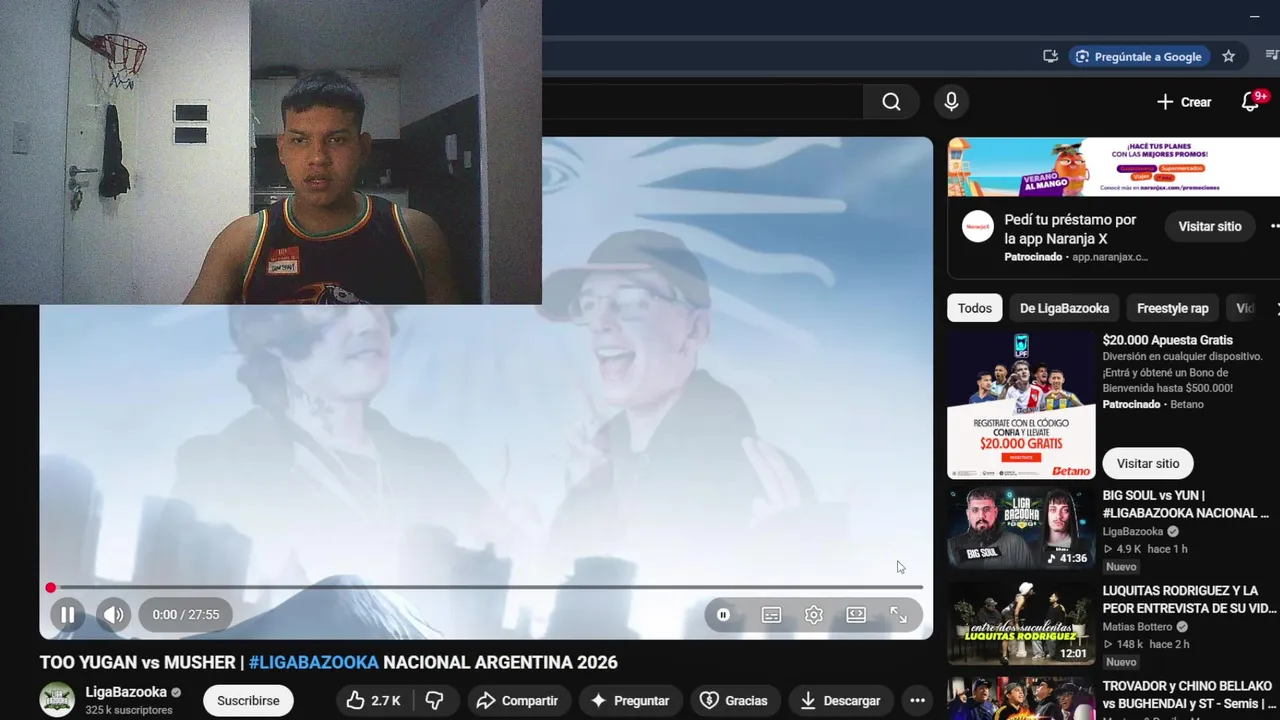Open the Crear menu

(x=1183, y=102)
